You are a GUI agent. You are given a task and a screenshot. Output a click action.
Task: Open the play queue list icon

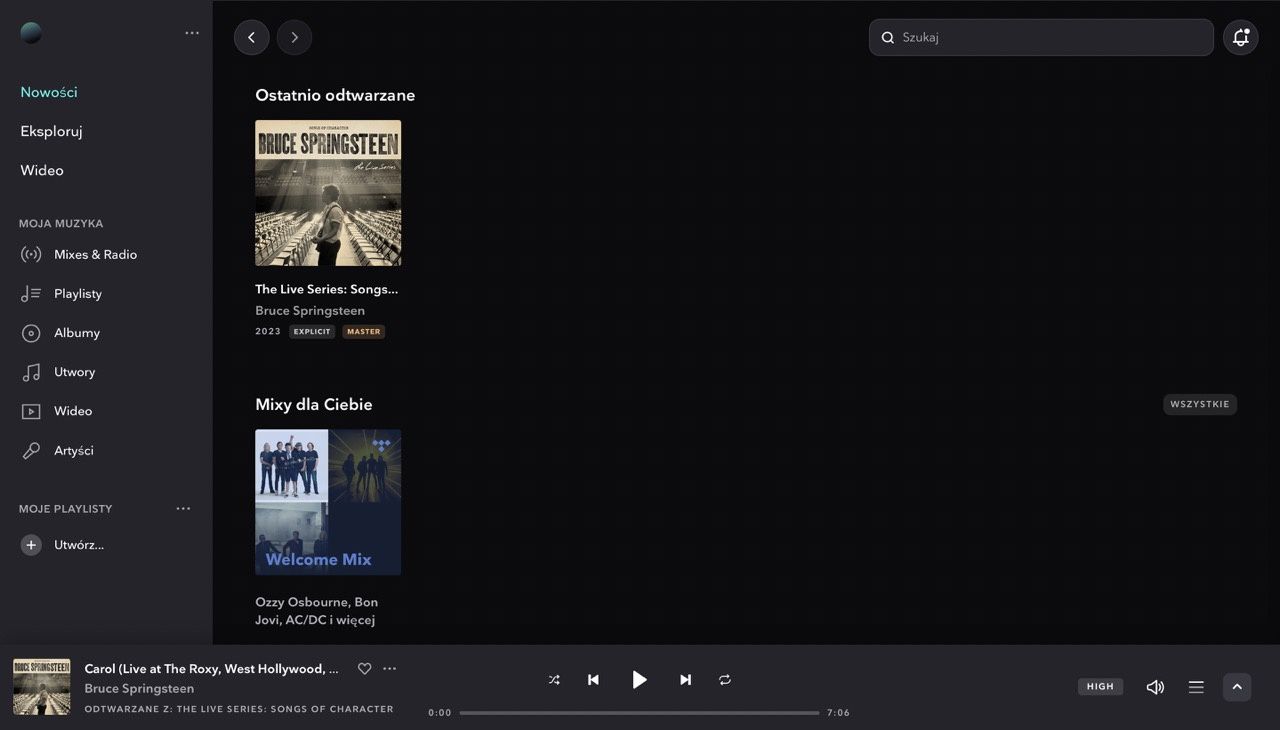[1196, 687]
